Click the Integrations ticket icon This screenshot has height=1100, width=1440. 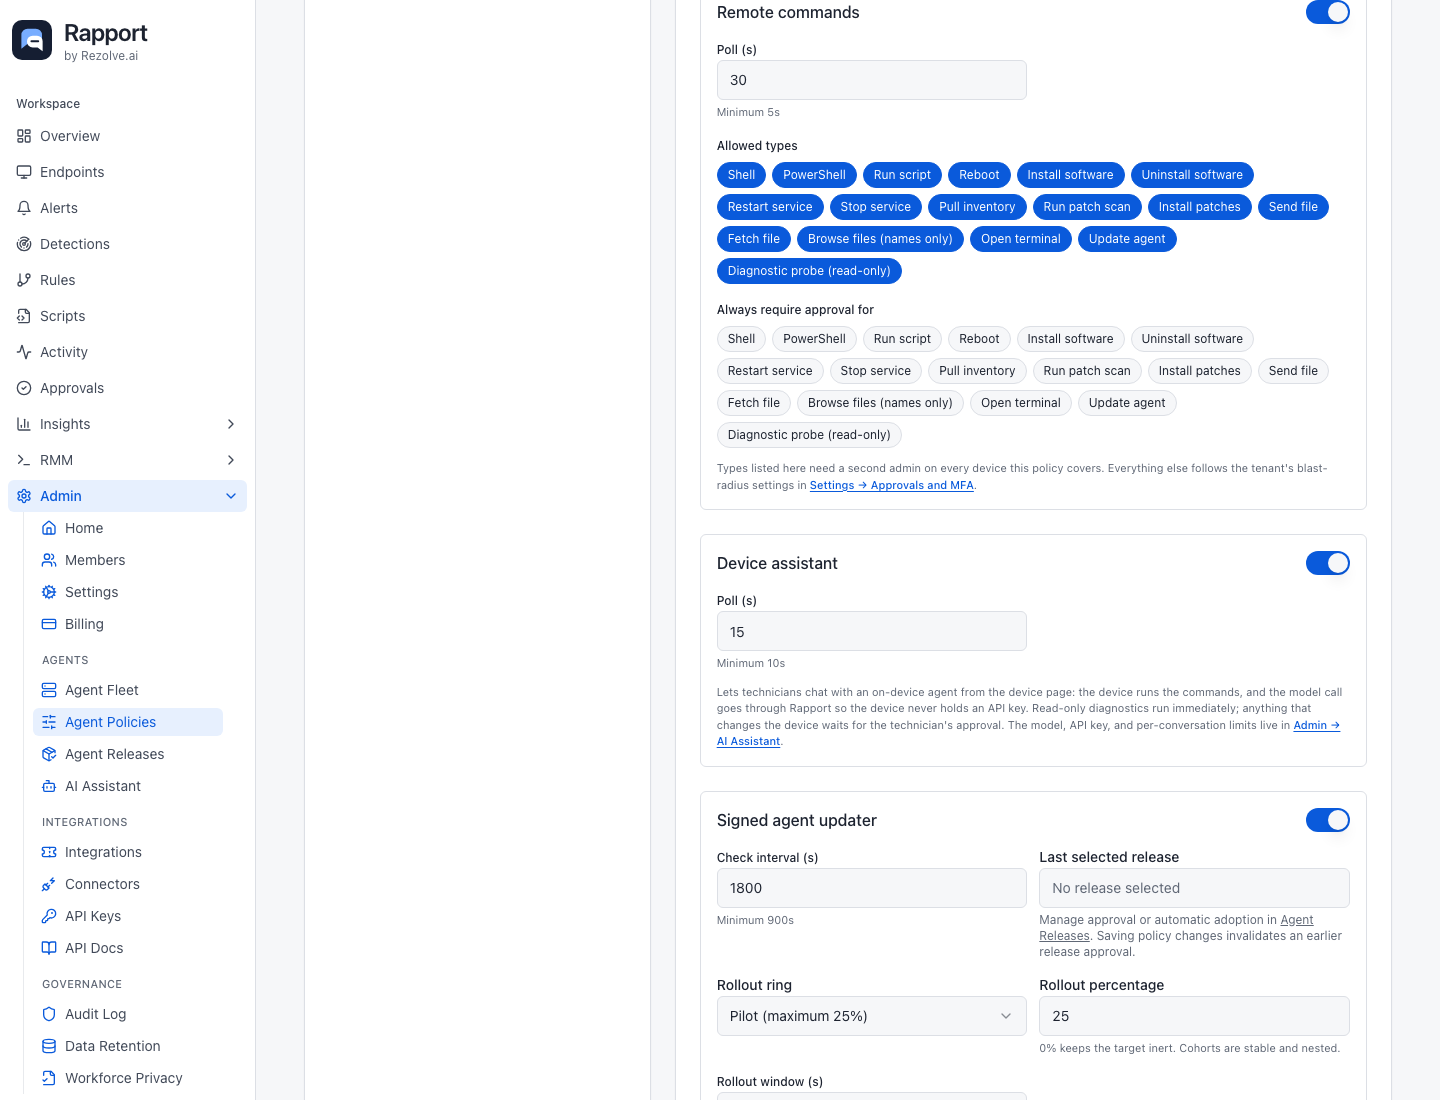pyautogui.click(x=49, y=852)
